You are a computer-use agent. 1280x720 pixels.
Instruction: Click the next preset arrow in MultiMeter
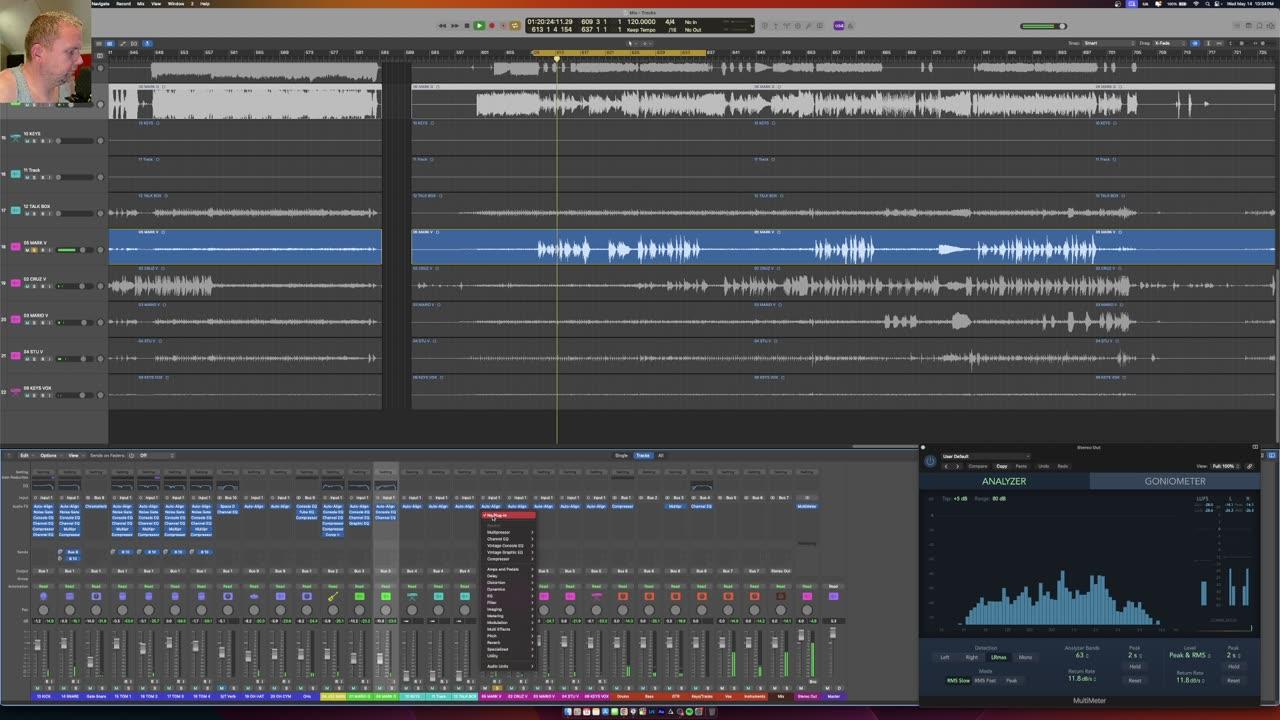[957, 466]
